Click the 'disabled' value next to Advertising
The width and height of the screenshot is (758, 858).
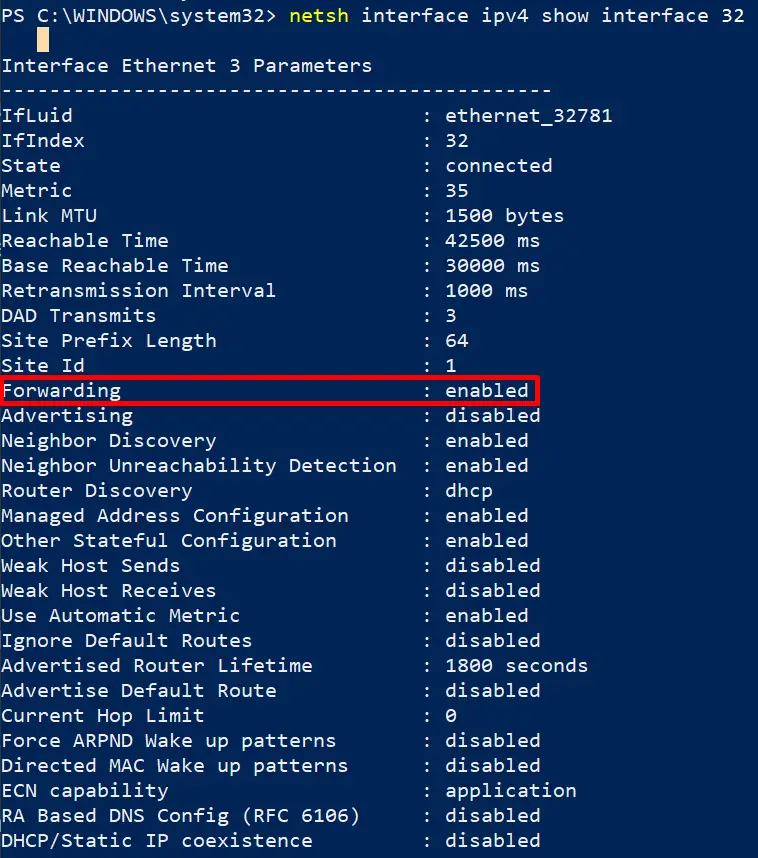(x=492, y=416)
